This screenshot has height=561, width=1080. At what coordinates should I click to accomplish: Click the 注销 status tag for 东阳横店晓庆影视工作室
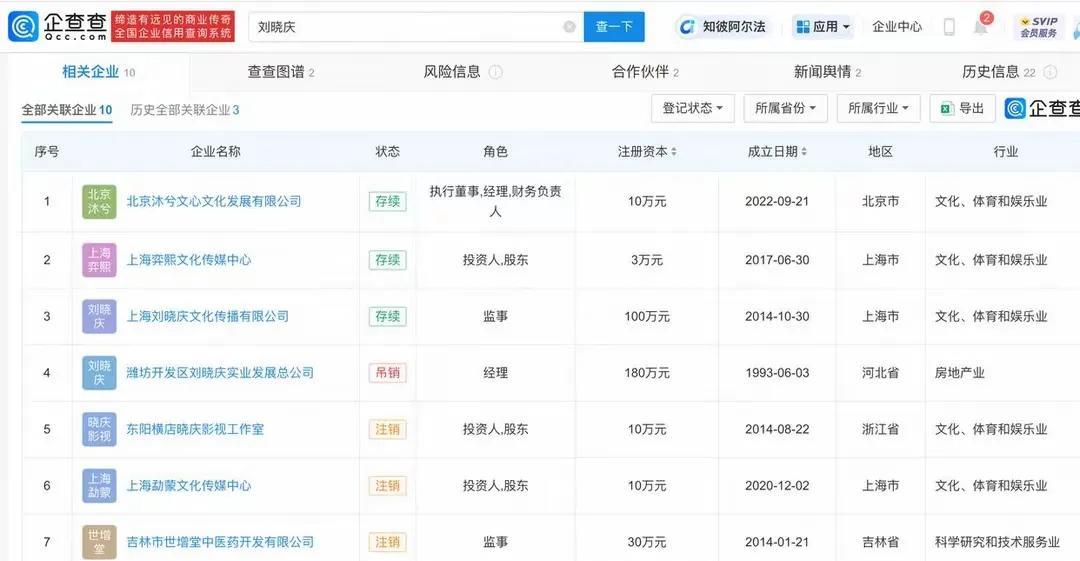pyautogui.click(x=388, y=429)
